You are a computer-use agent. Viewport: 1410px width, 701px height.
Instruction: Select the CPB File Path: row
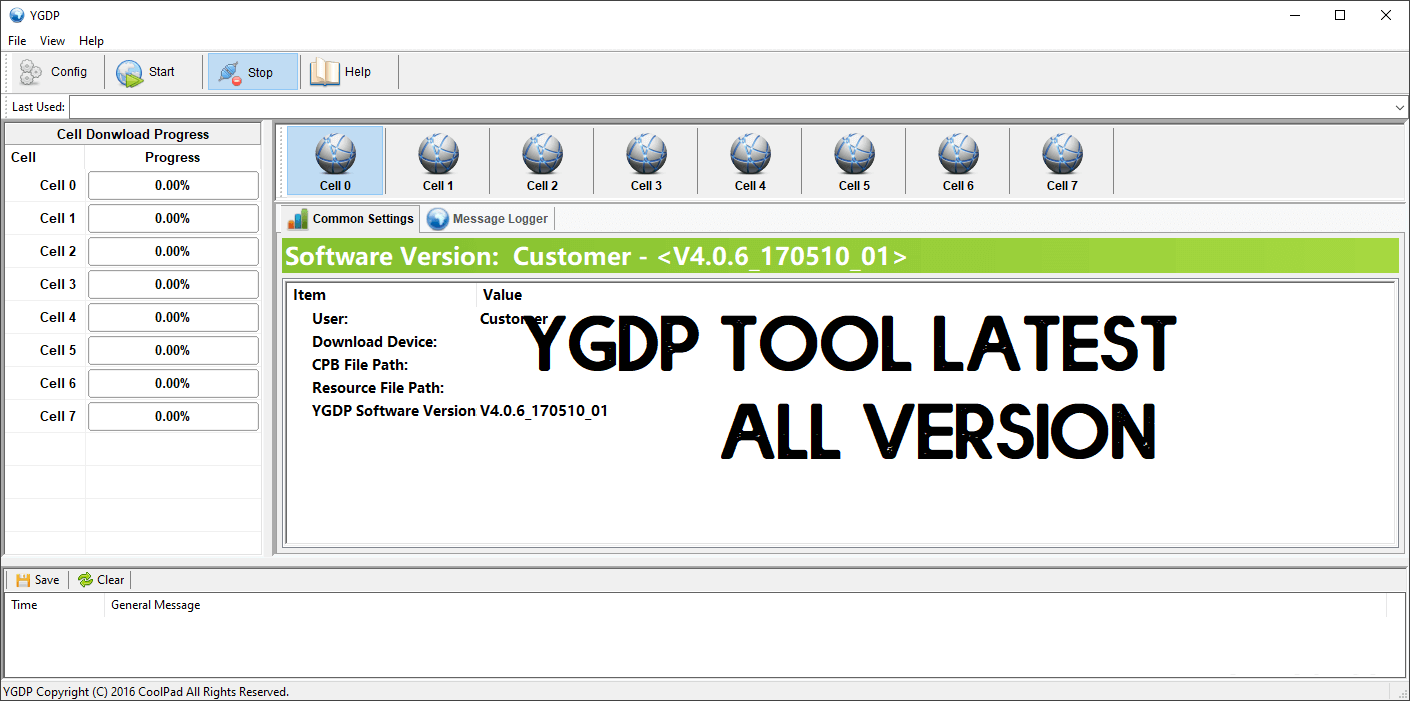(840, 365)
